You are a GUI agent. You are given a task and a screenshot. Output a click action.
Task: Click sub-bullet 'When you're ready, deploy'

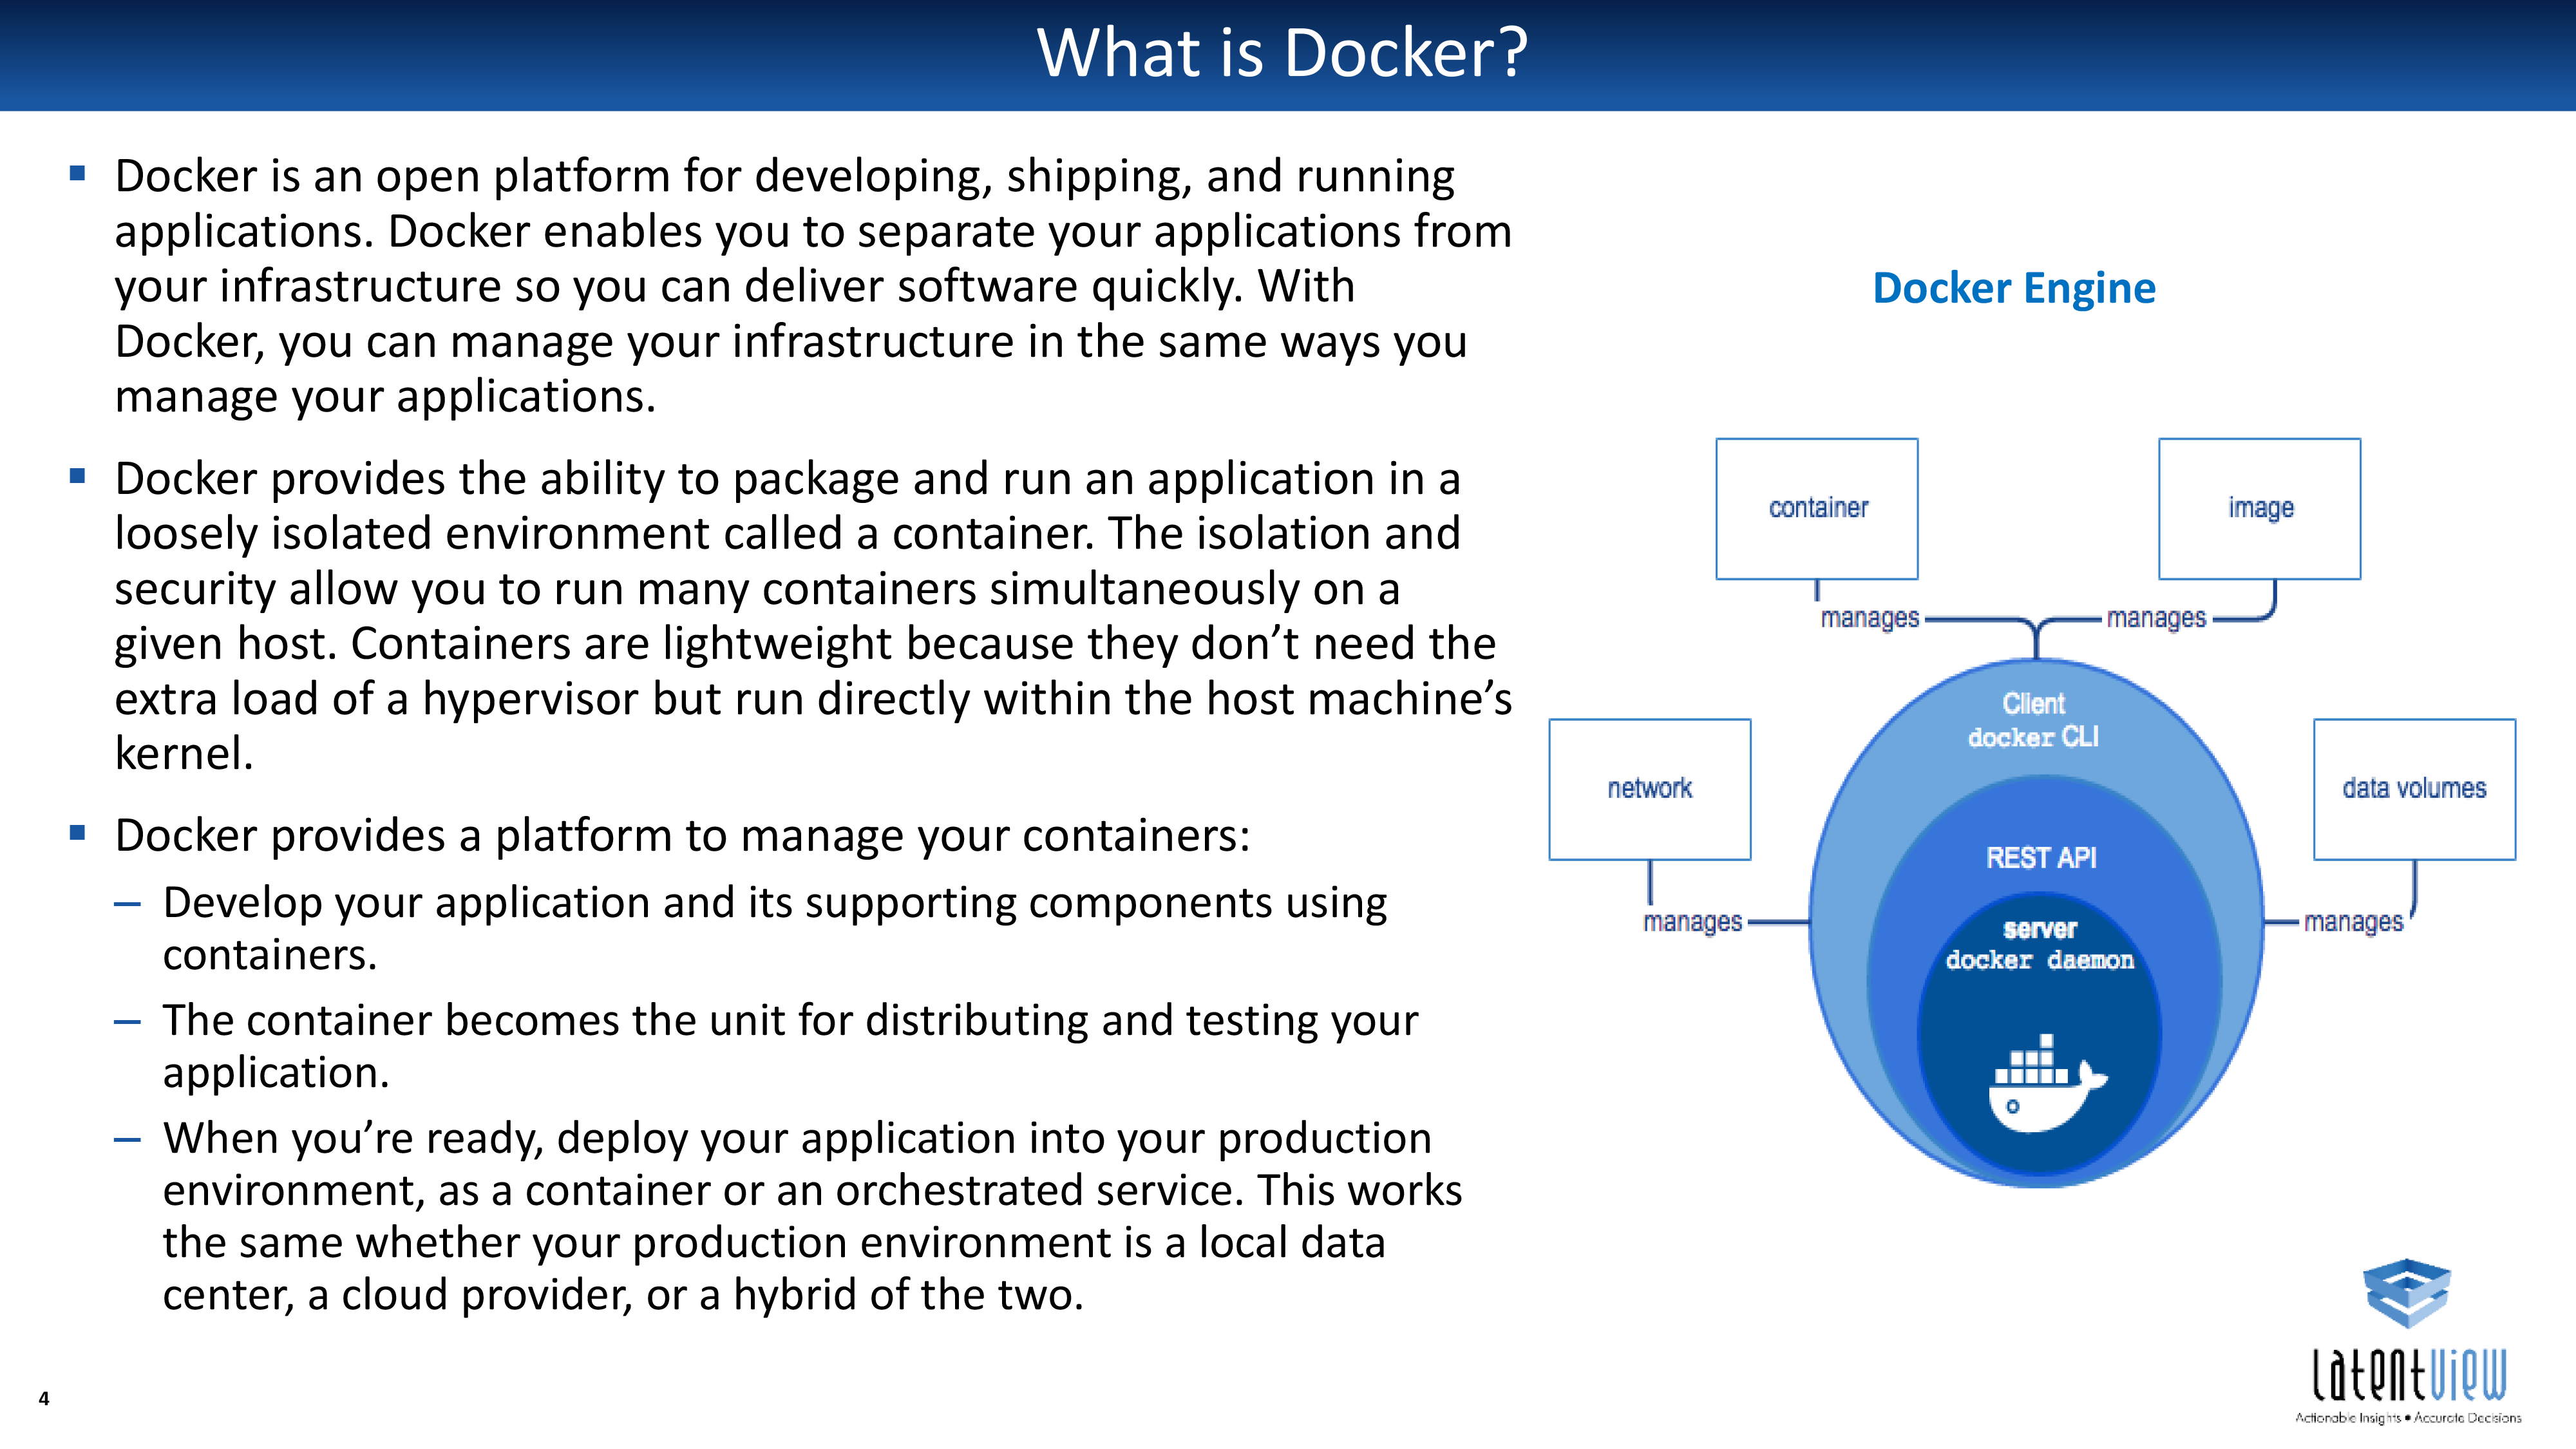coord(812,1216)
